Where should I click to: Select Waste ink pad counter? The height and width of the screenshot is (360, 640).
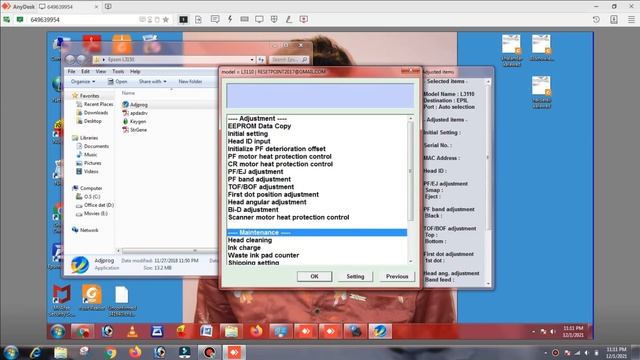click(264, 255)
